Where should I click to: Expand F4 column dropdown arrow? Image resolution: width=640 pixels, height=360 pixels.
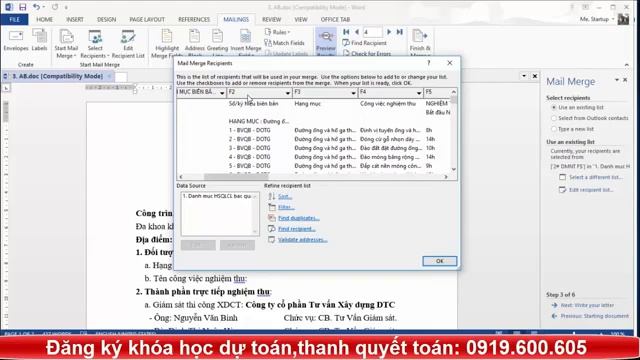[x=419, y=93]
